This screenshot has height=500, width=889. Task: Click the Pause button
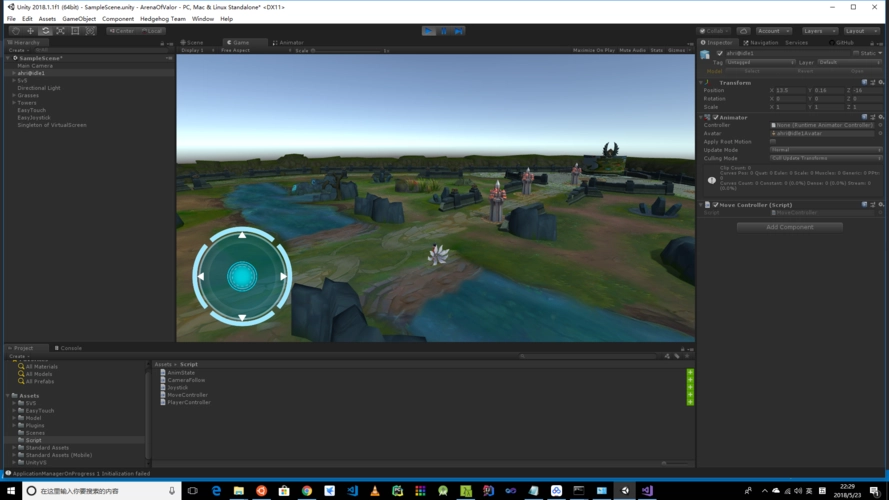point(444,31)
